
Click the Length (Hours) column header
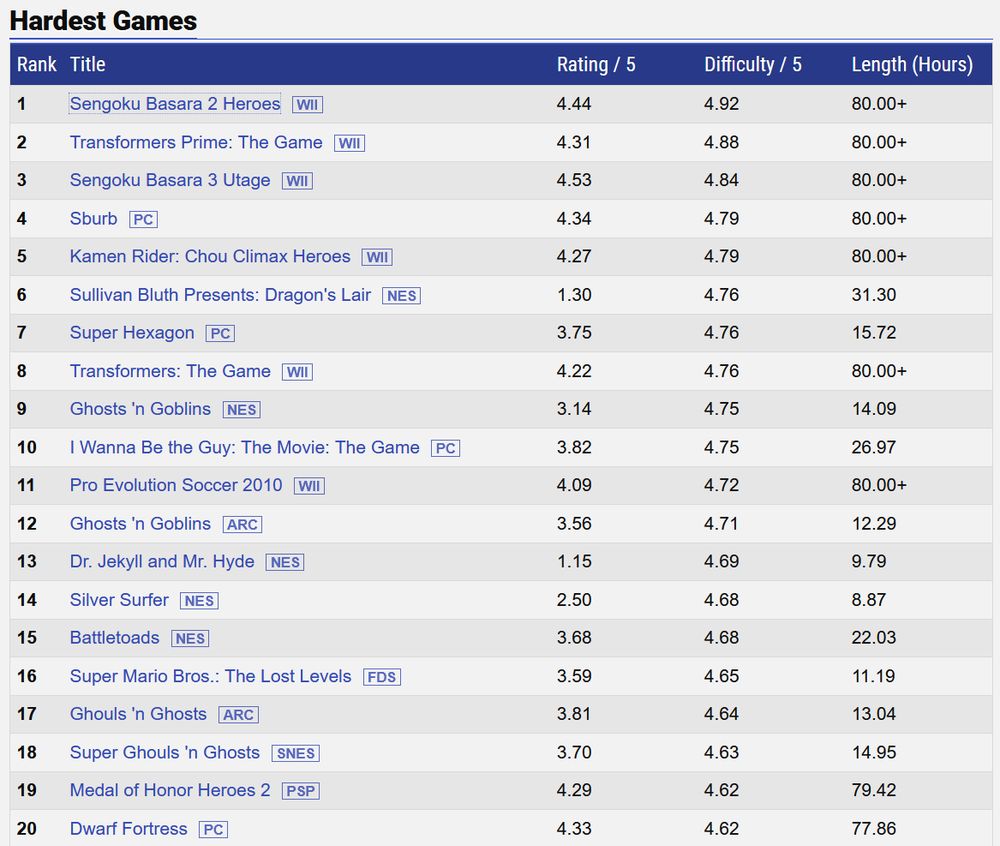pos(912,64)
